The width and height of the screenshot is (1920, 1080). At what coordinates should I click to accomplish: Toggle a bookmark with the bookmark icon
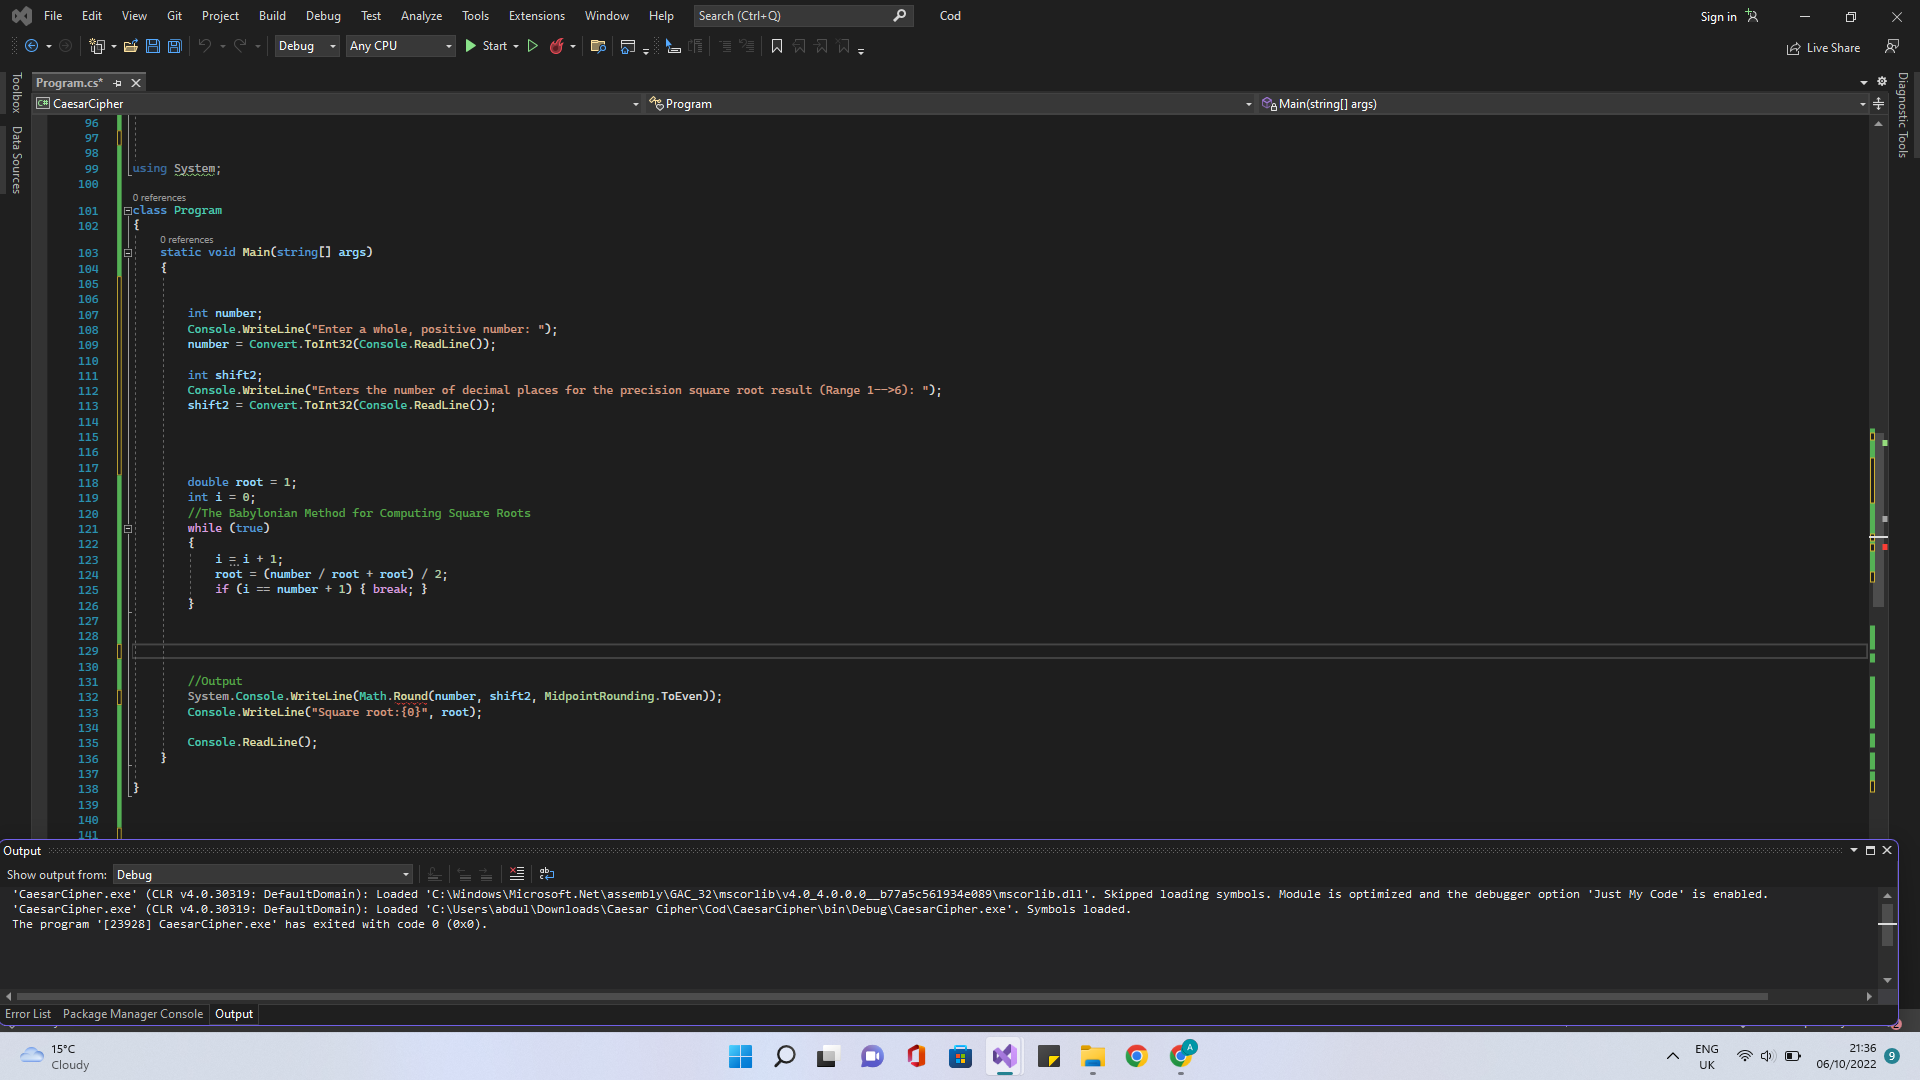pos(777,46)
